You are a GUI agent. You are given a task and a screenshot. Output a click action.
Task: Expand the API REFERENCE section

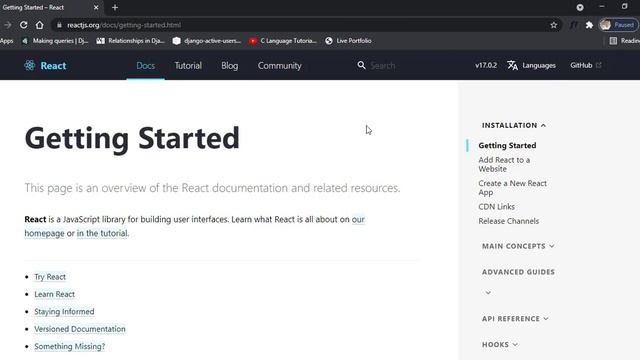[515, 319]
